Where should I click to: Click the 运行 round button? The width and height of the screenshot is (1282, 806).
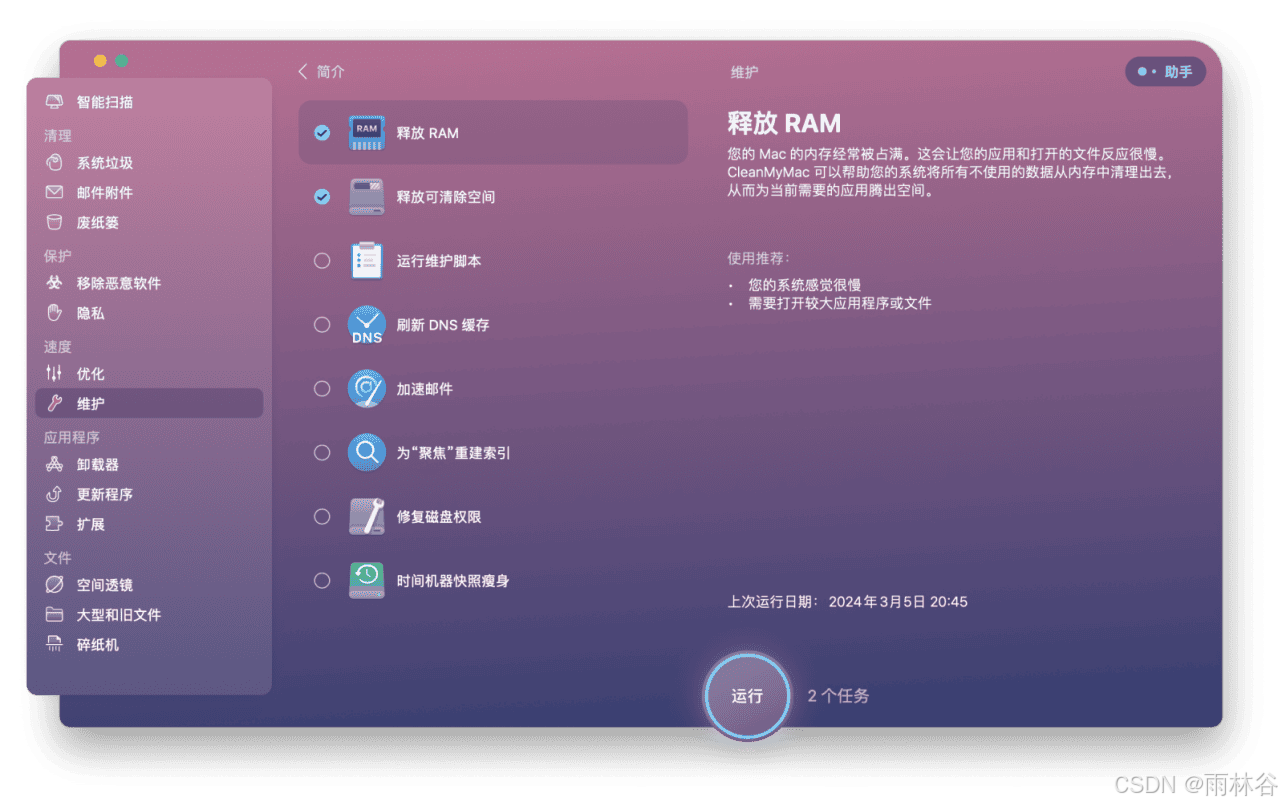747,696
